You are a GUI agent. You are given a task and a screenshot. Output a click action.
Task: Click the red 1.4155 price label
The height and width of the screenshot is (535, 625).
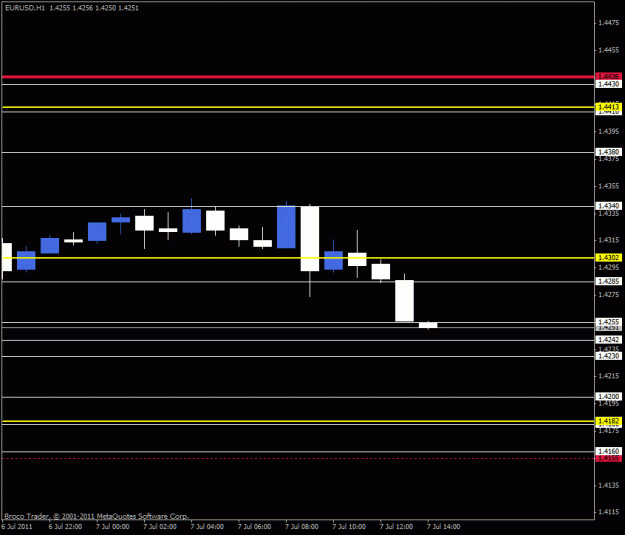coord(609,458)
